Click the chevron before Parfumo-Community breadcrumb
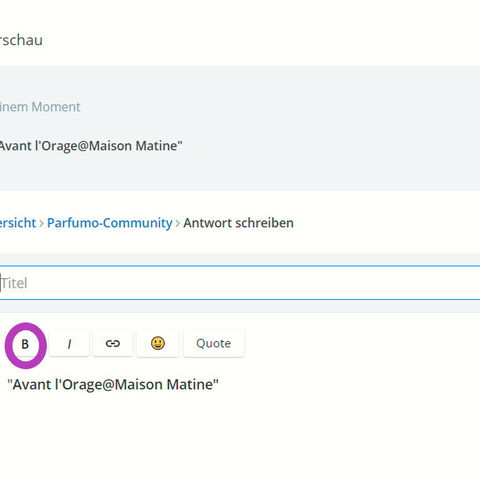480x479 pixels. [x=42, y=223]
